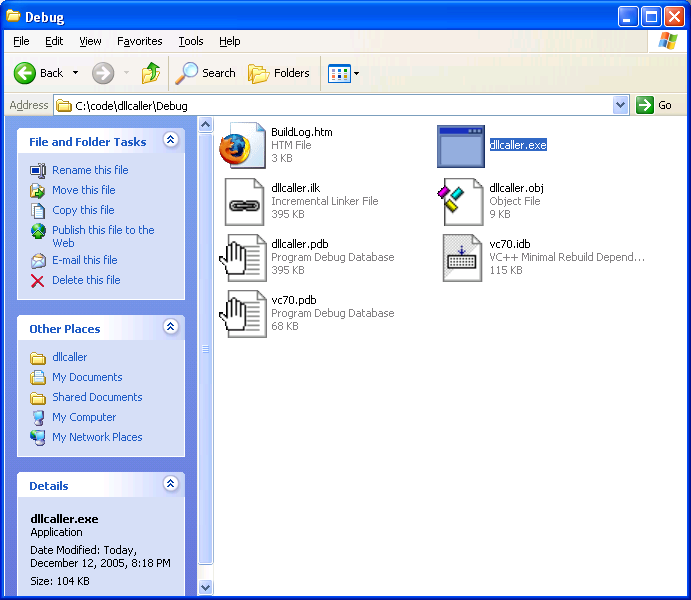Collapse the Details panel
Screen dimensions: 691x600
171,484
